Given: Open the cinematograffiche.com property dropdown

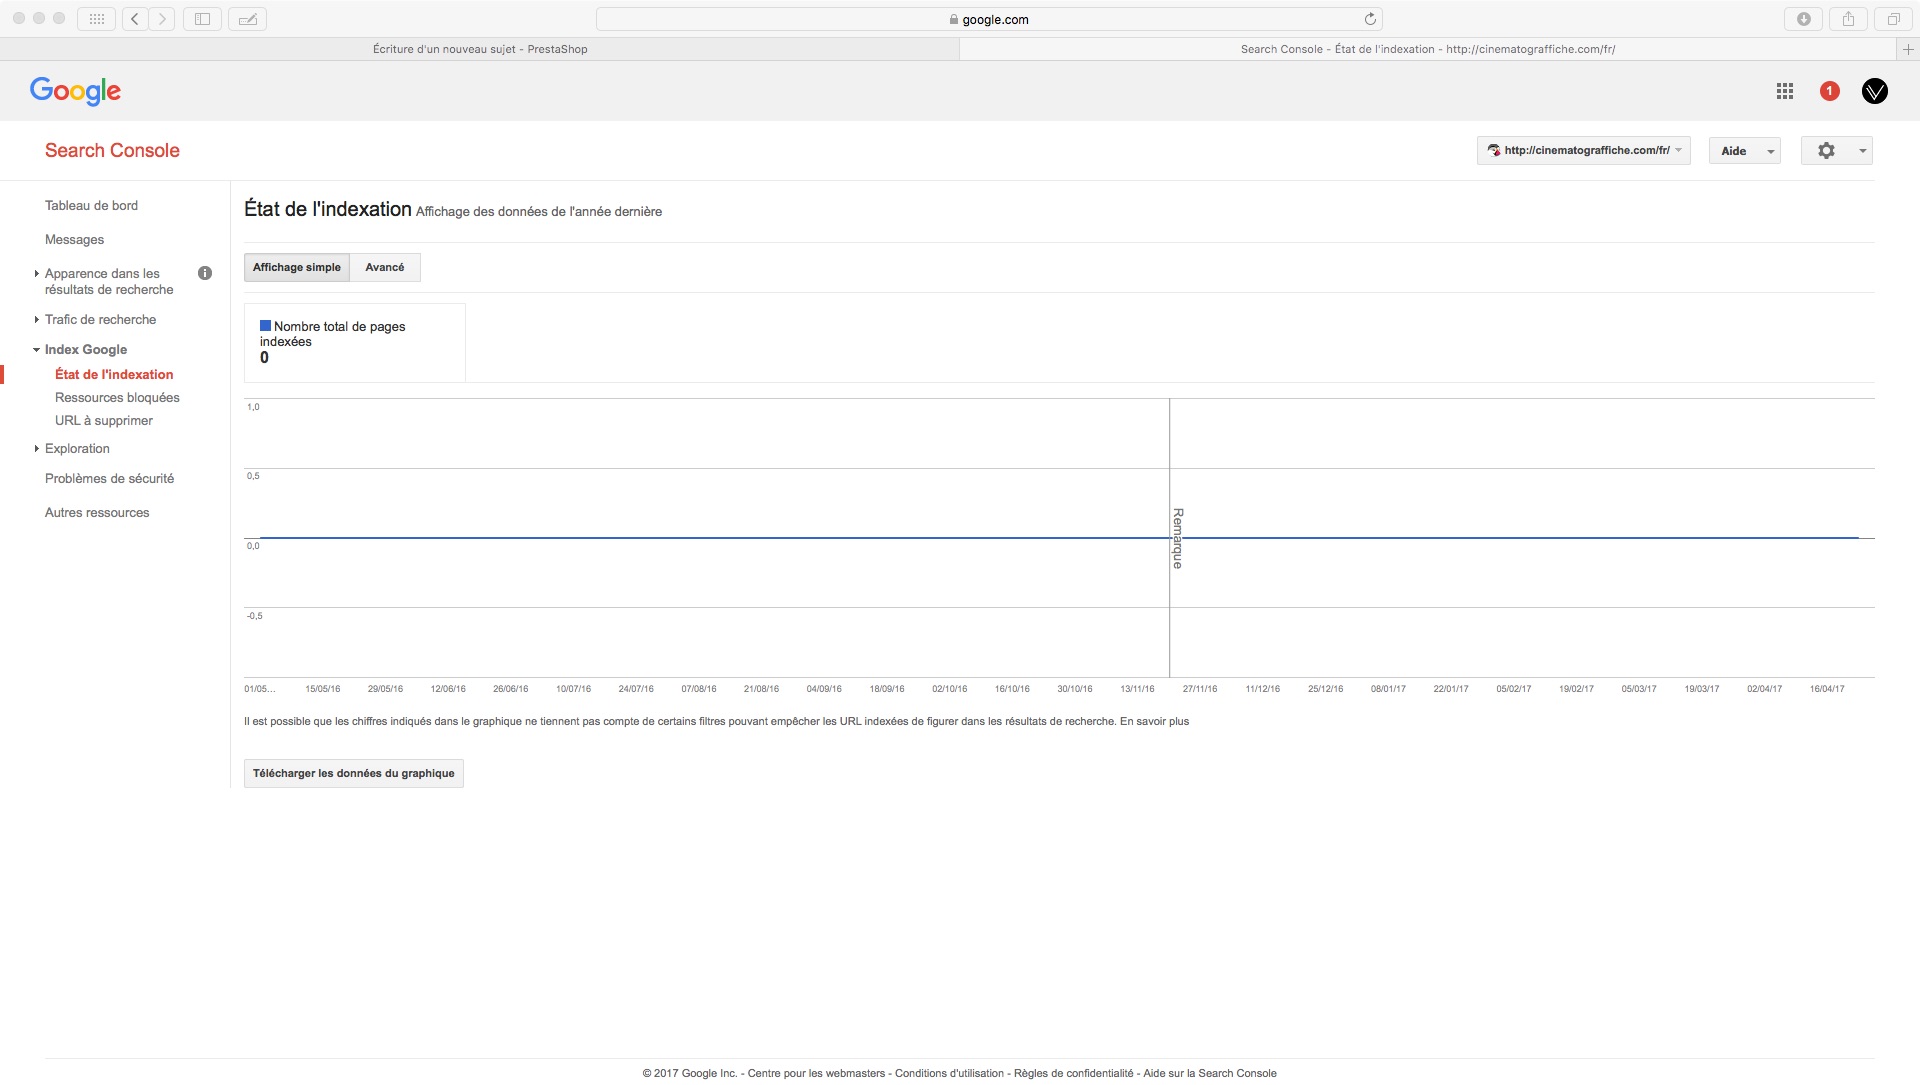Looking at the screenshot, I should coord(1584,151).
